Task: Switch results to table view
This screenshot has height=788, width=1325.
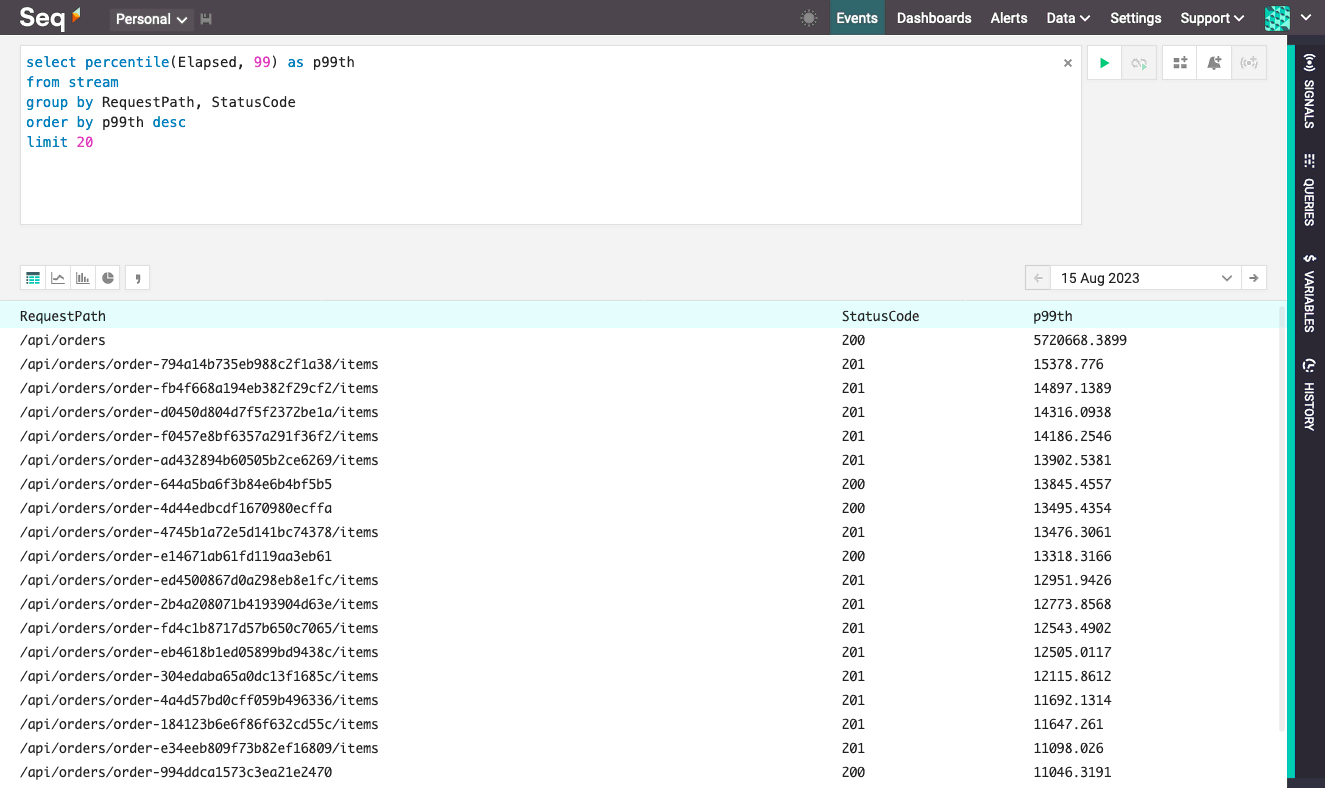Action: [x=33, y=278]
